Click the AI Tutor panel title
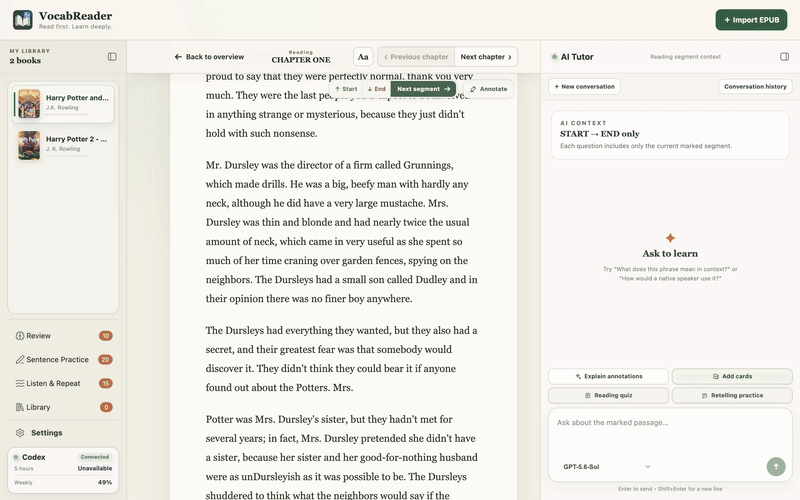Image resolution: width=800 pixels, height=500 pixels. 577,57
